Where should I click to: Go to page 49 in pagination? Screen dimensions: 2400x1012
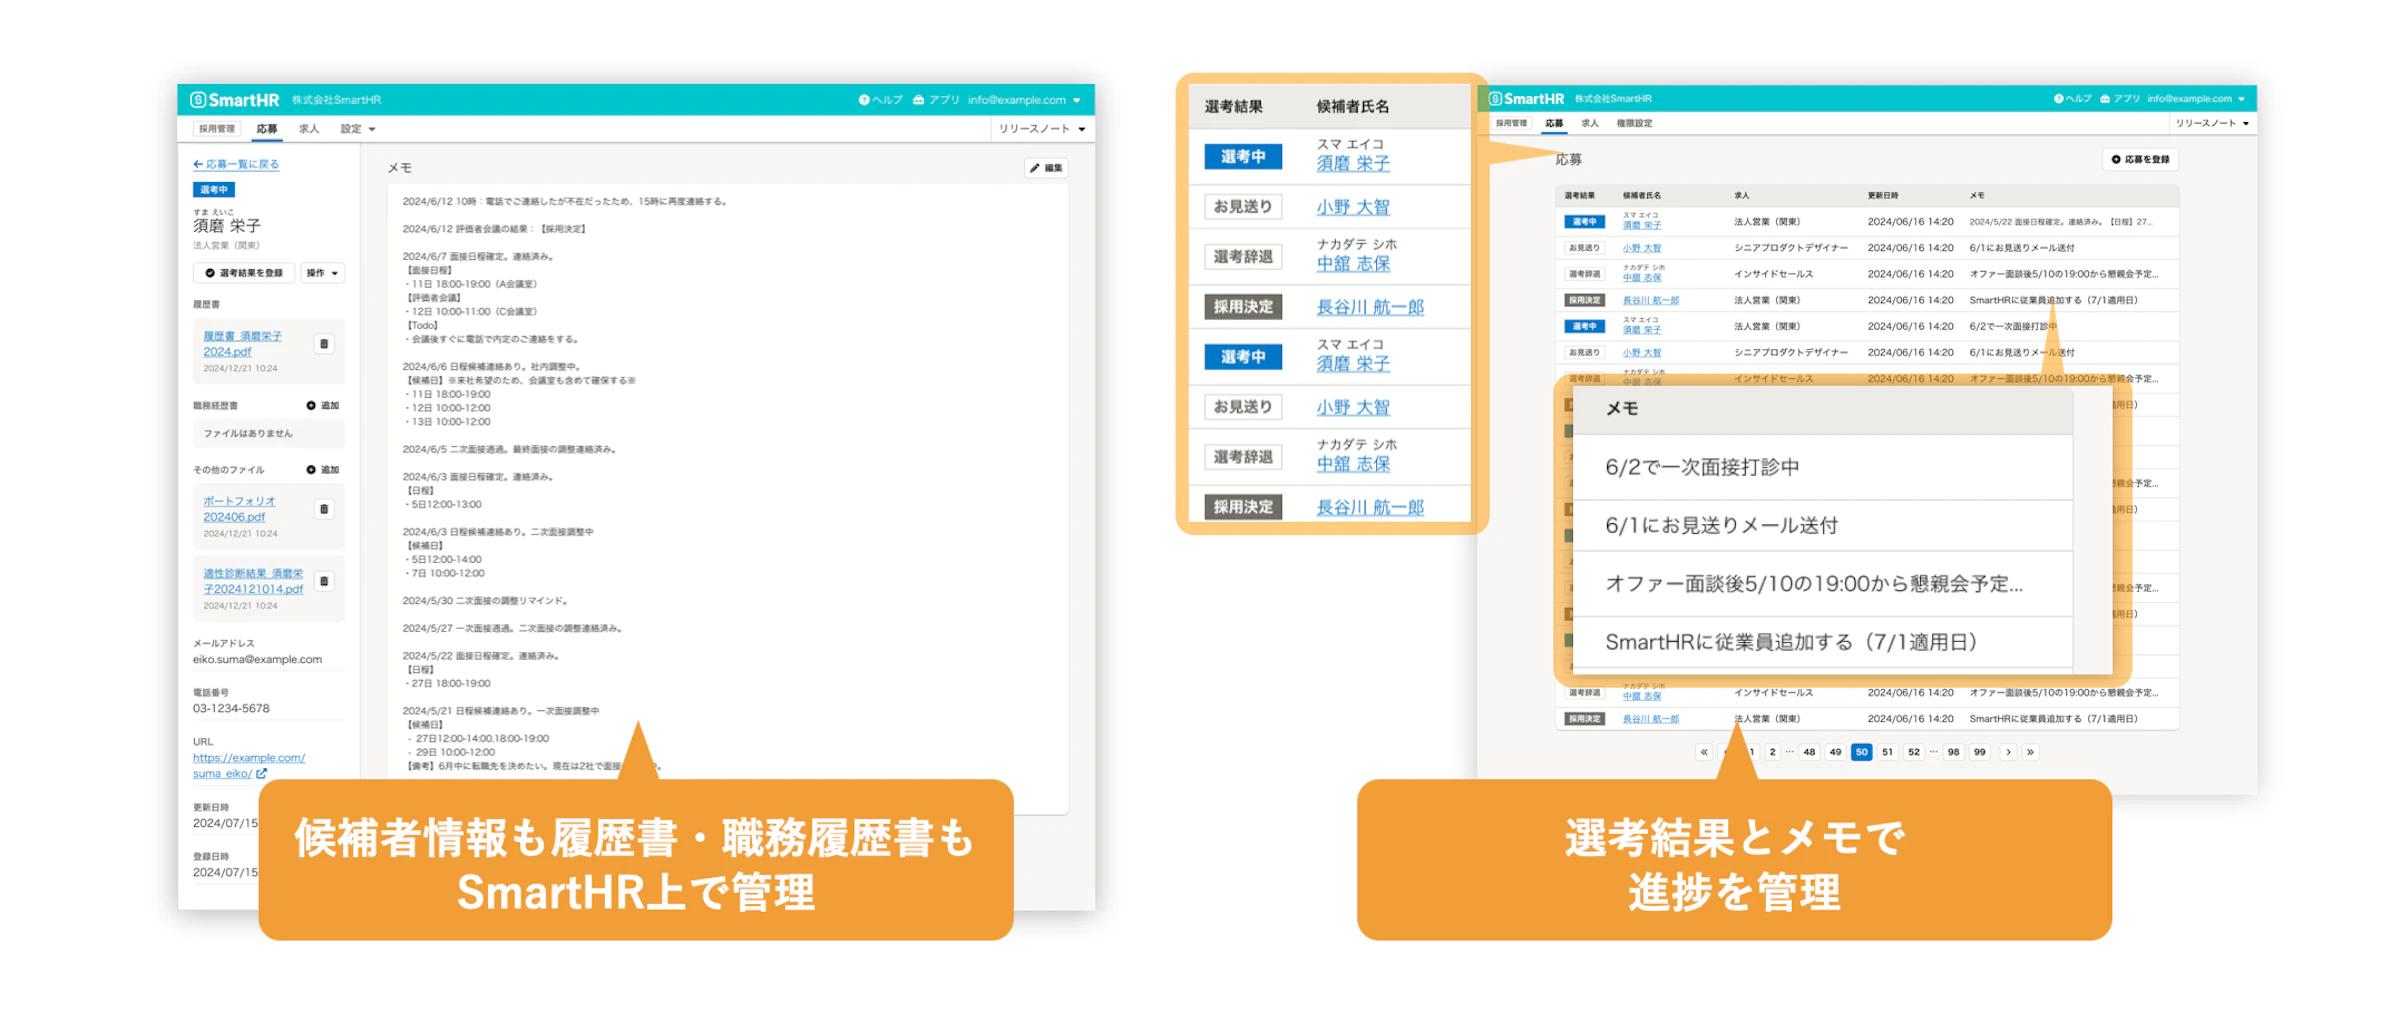[x=1835, y=752]
